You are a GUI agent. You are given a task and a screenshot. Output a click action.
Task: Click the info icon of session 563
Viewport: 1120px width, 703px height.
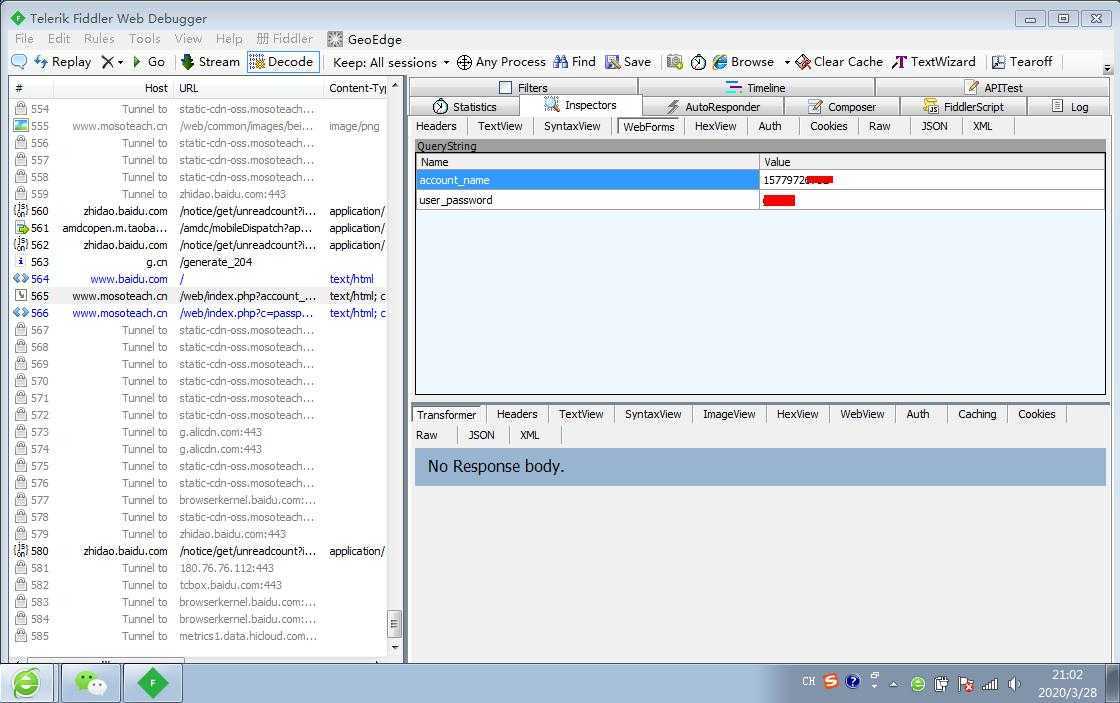click(x=21, y=261)
